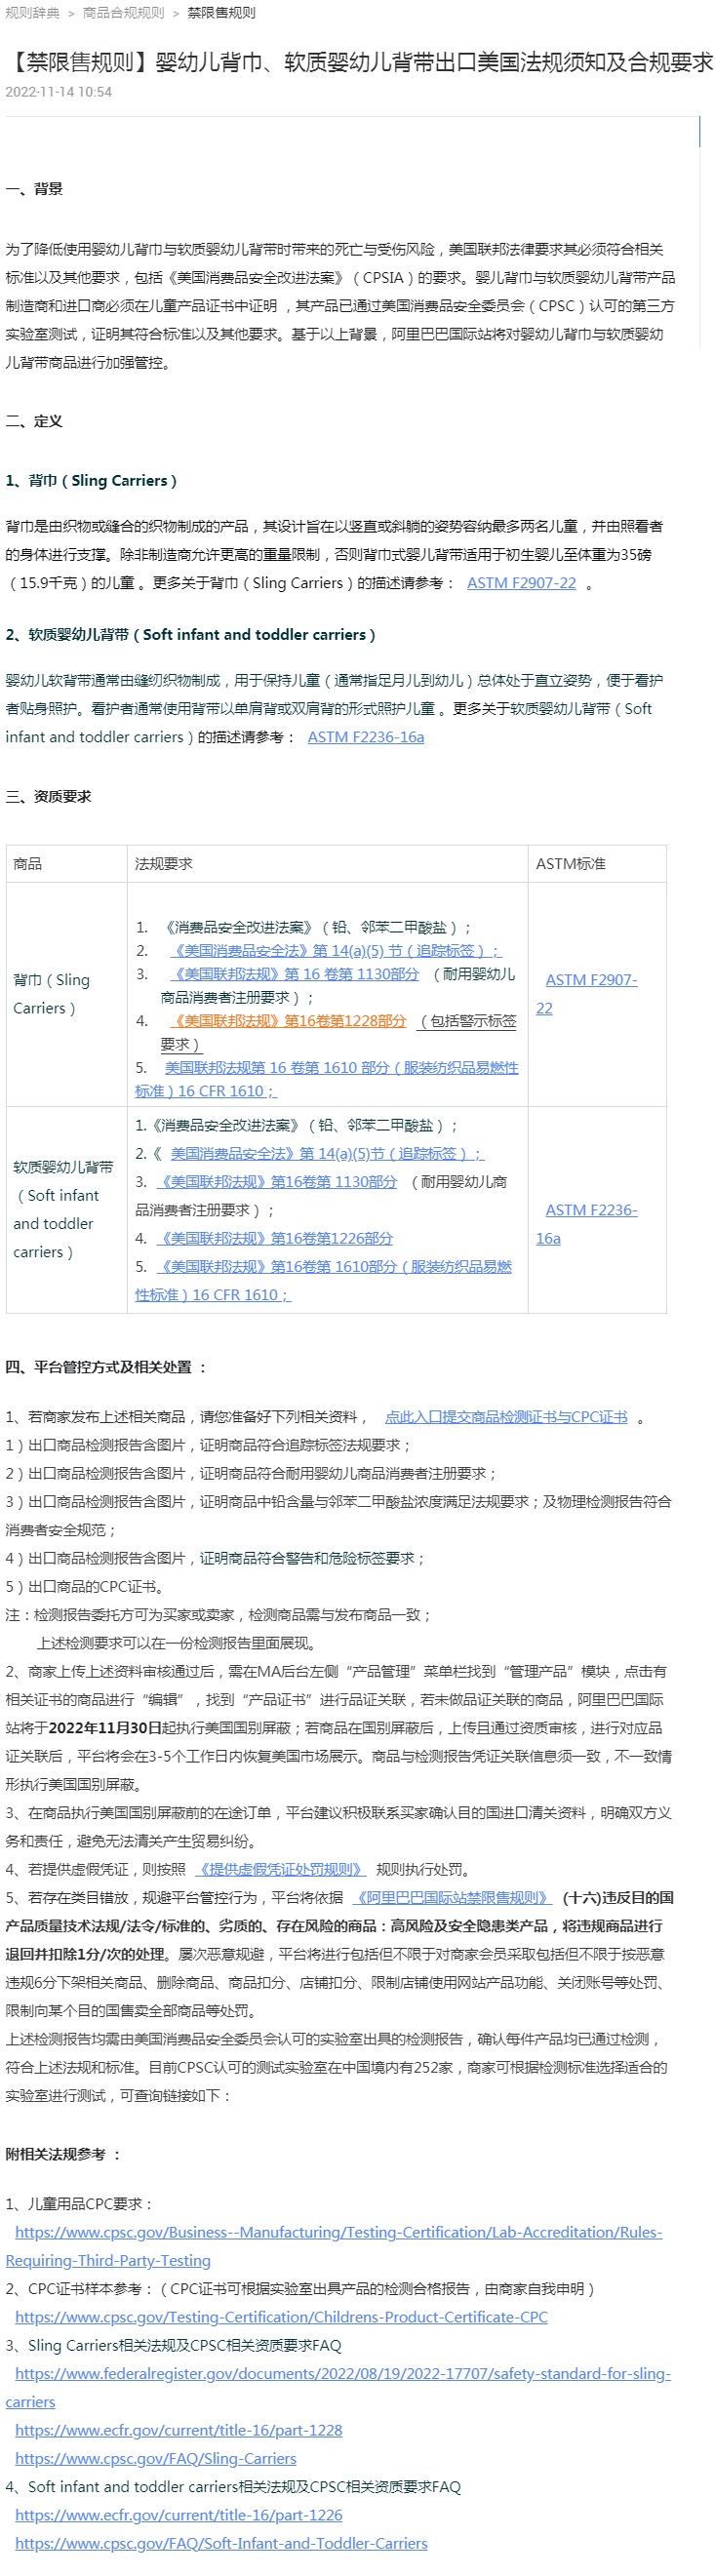Open ASTM F2236-16a link in soft carriers definition paragraph
The height and width of the screenshot is (2576, 715).
point(365,737)
